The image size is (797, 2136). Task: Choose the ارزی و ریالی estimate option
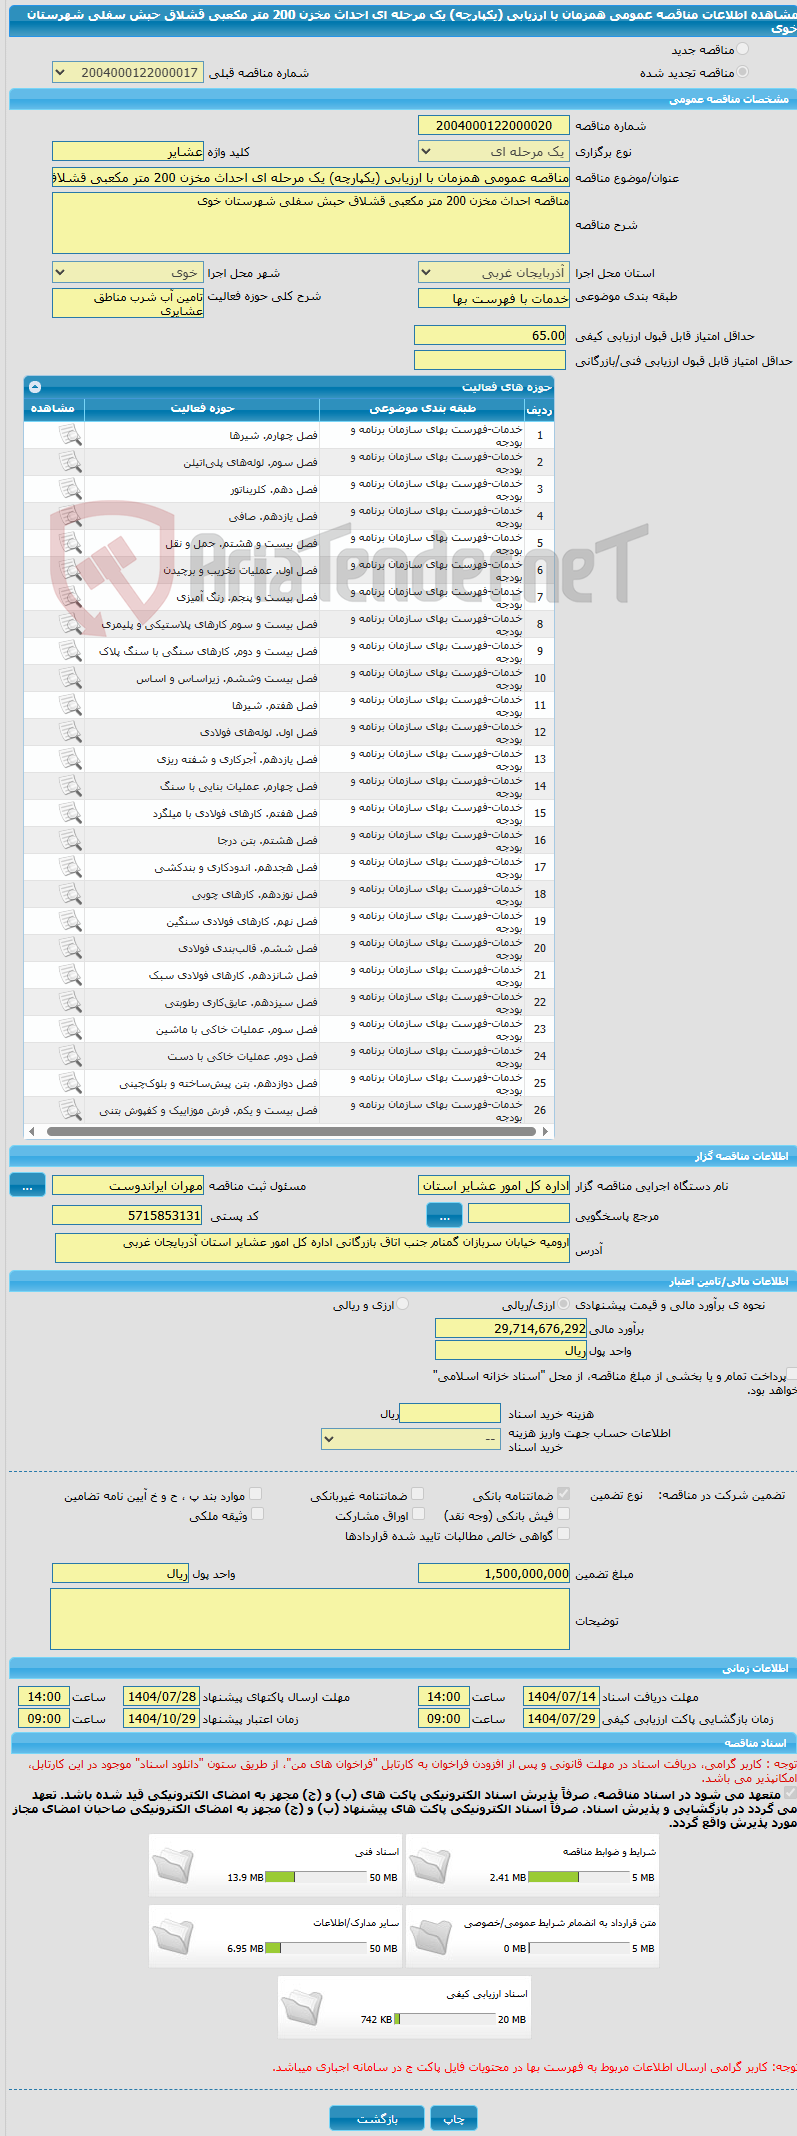[x=402, y=1304]
